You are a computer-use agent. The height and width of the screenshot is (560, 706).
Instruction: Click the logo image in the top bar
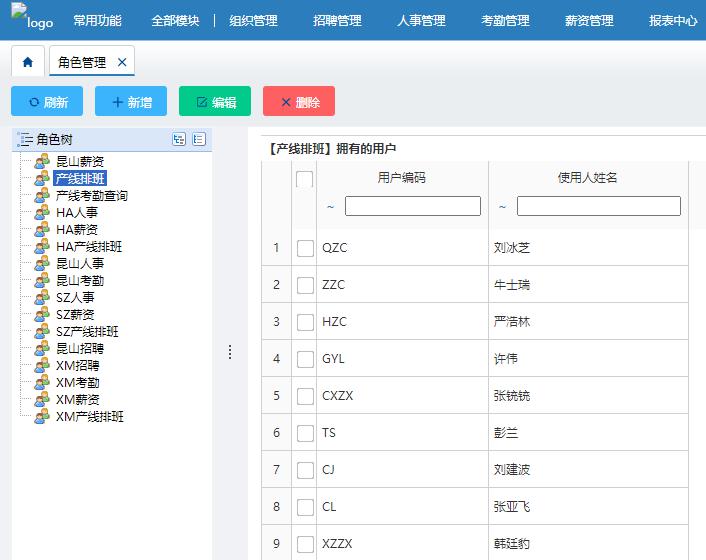31,20
